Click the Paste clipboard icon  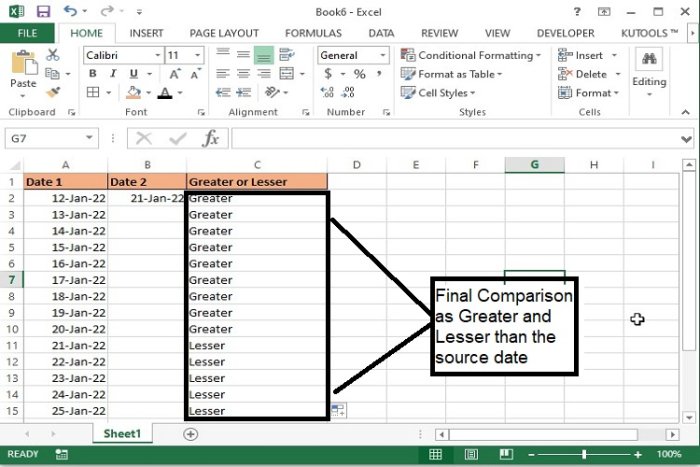pos(24,64)
